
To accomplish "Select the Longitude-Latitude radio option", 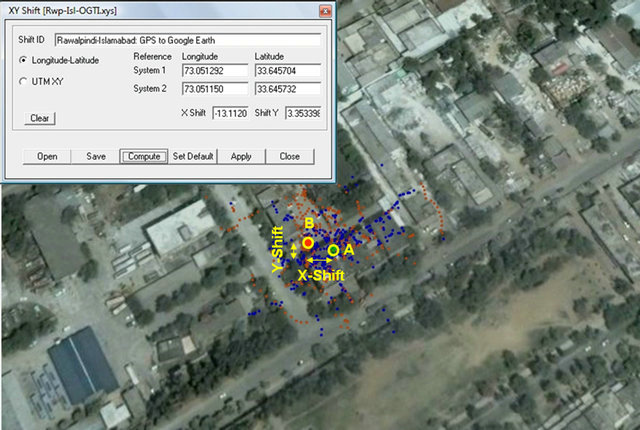I will (24, 60).
